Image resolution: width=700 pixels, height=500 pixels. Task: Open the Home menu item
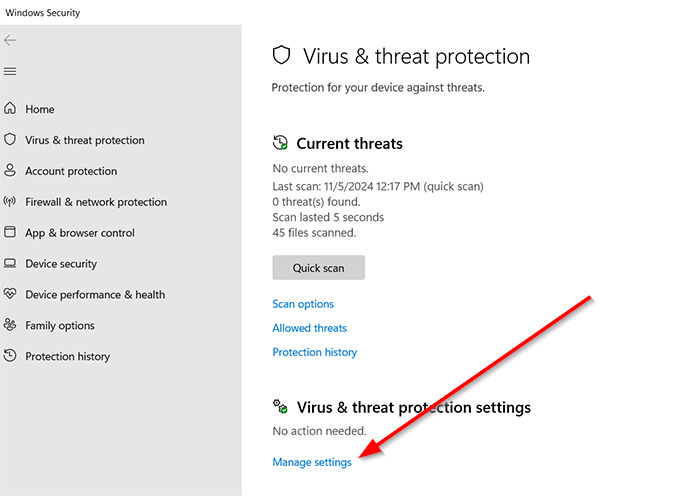click(x=40, y=109)
